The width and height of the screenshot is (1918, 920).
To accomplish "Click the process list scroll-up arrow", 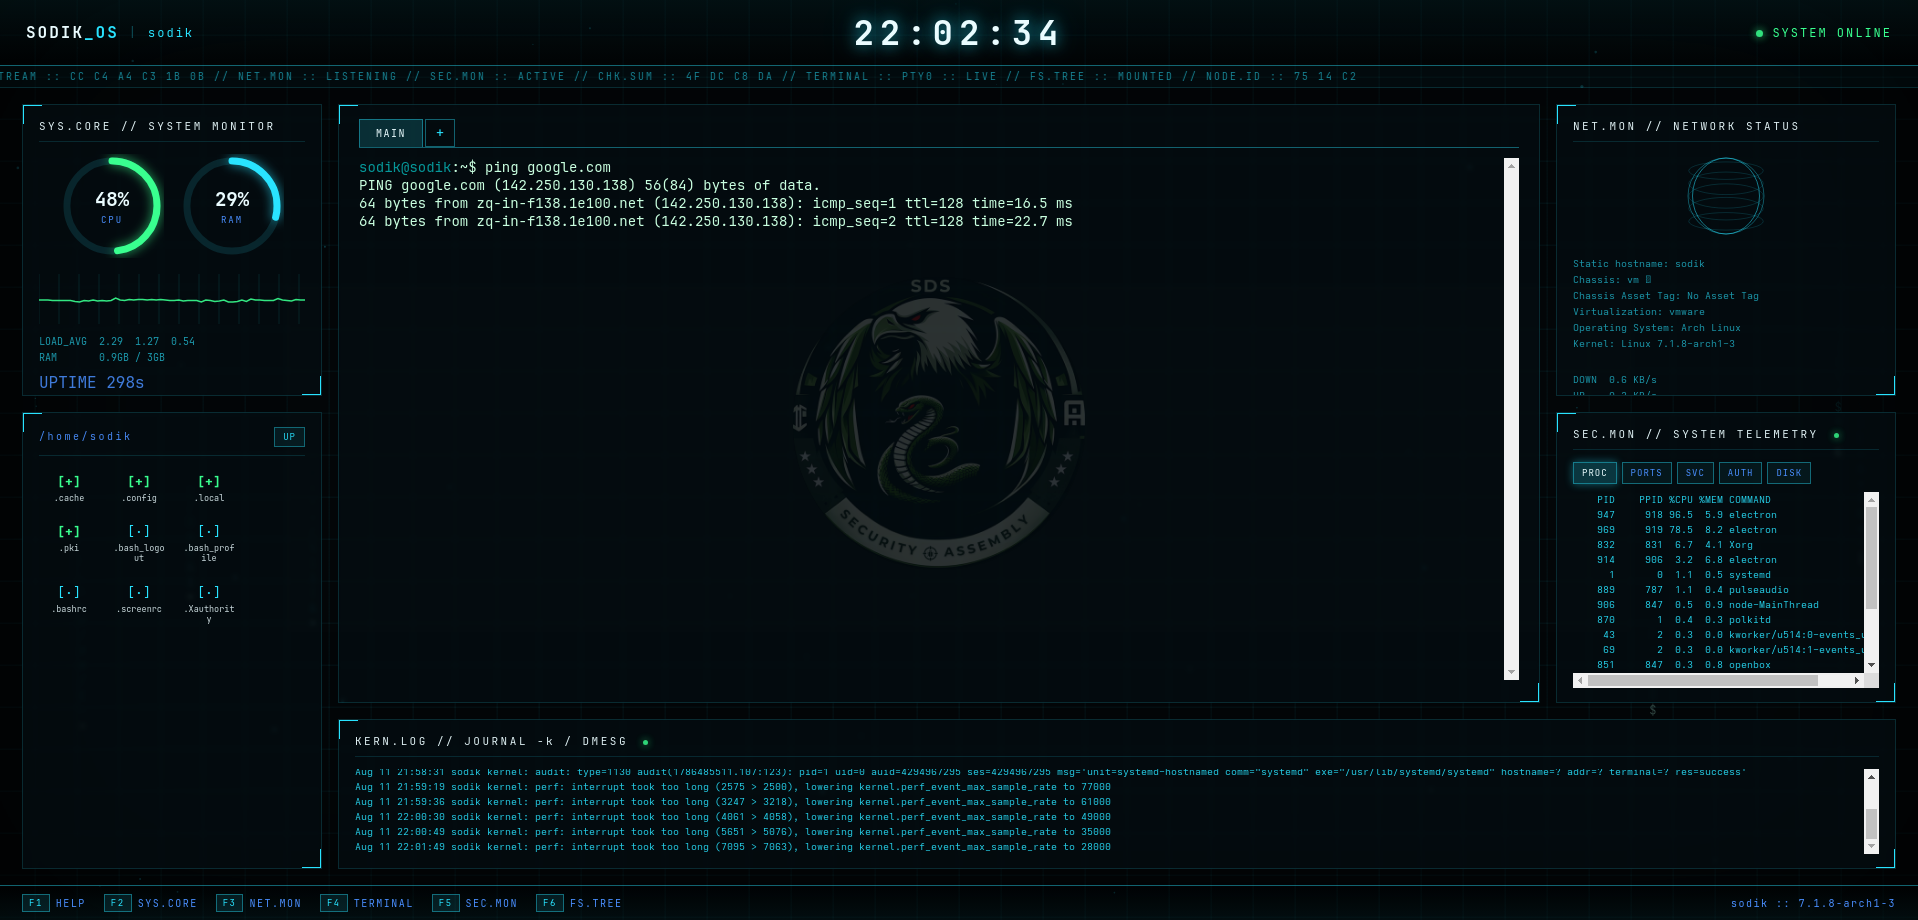I will point(1871,499).
